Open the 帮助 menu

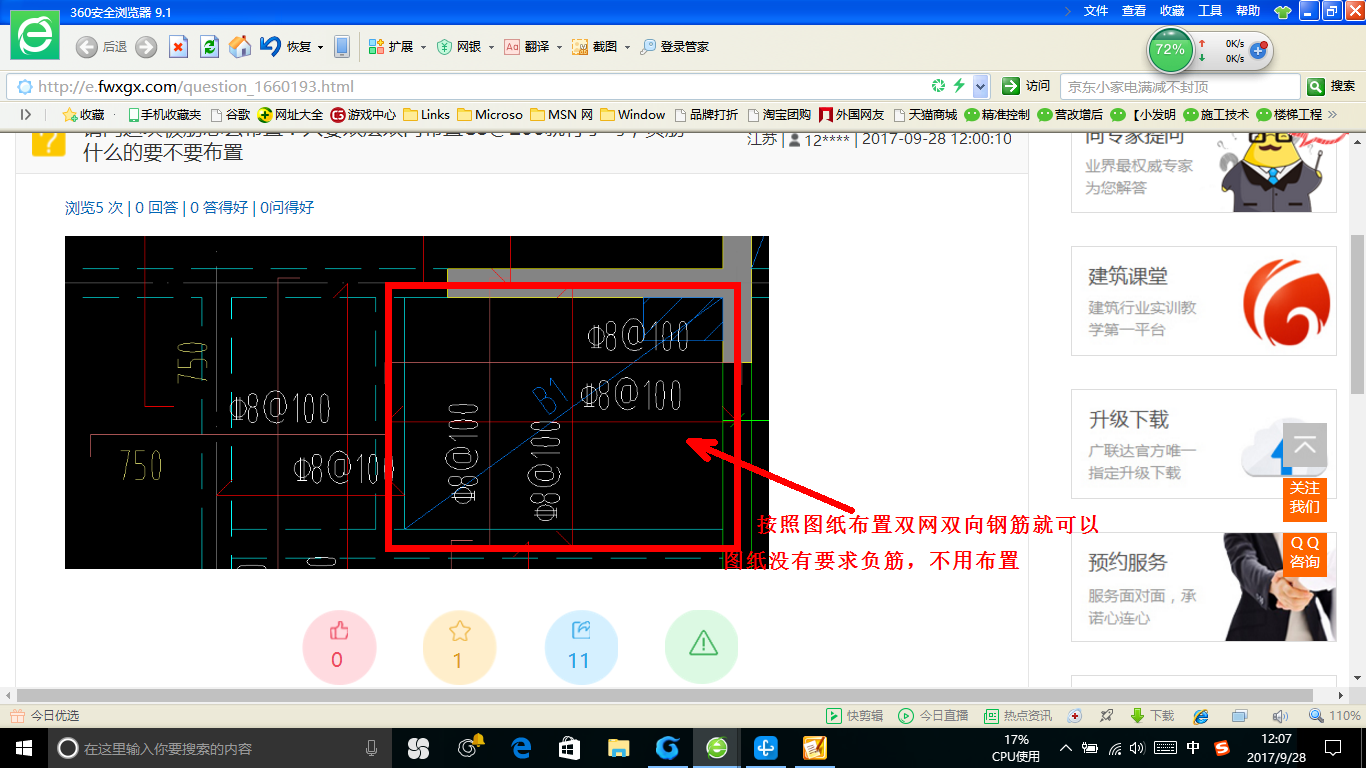click(1248, 11)
